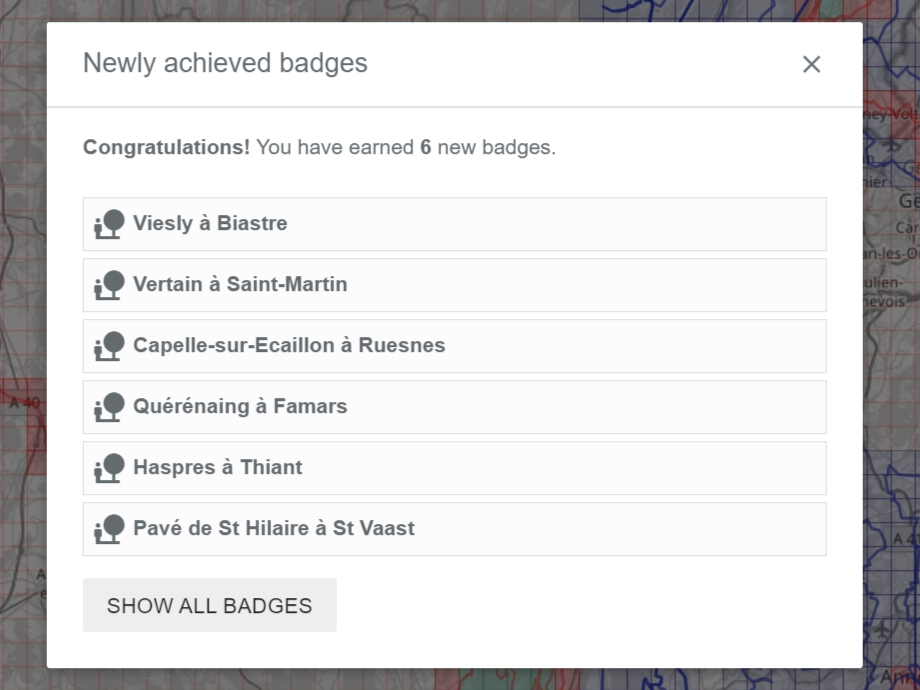Select the Quérénaing à Famars badge text
The height and width of the screenshot is (690, 920).
click(x=240, y=407)
